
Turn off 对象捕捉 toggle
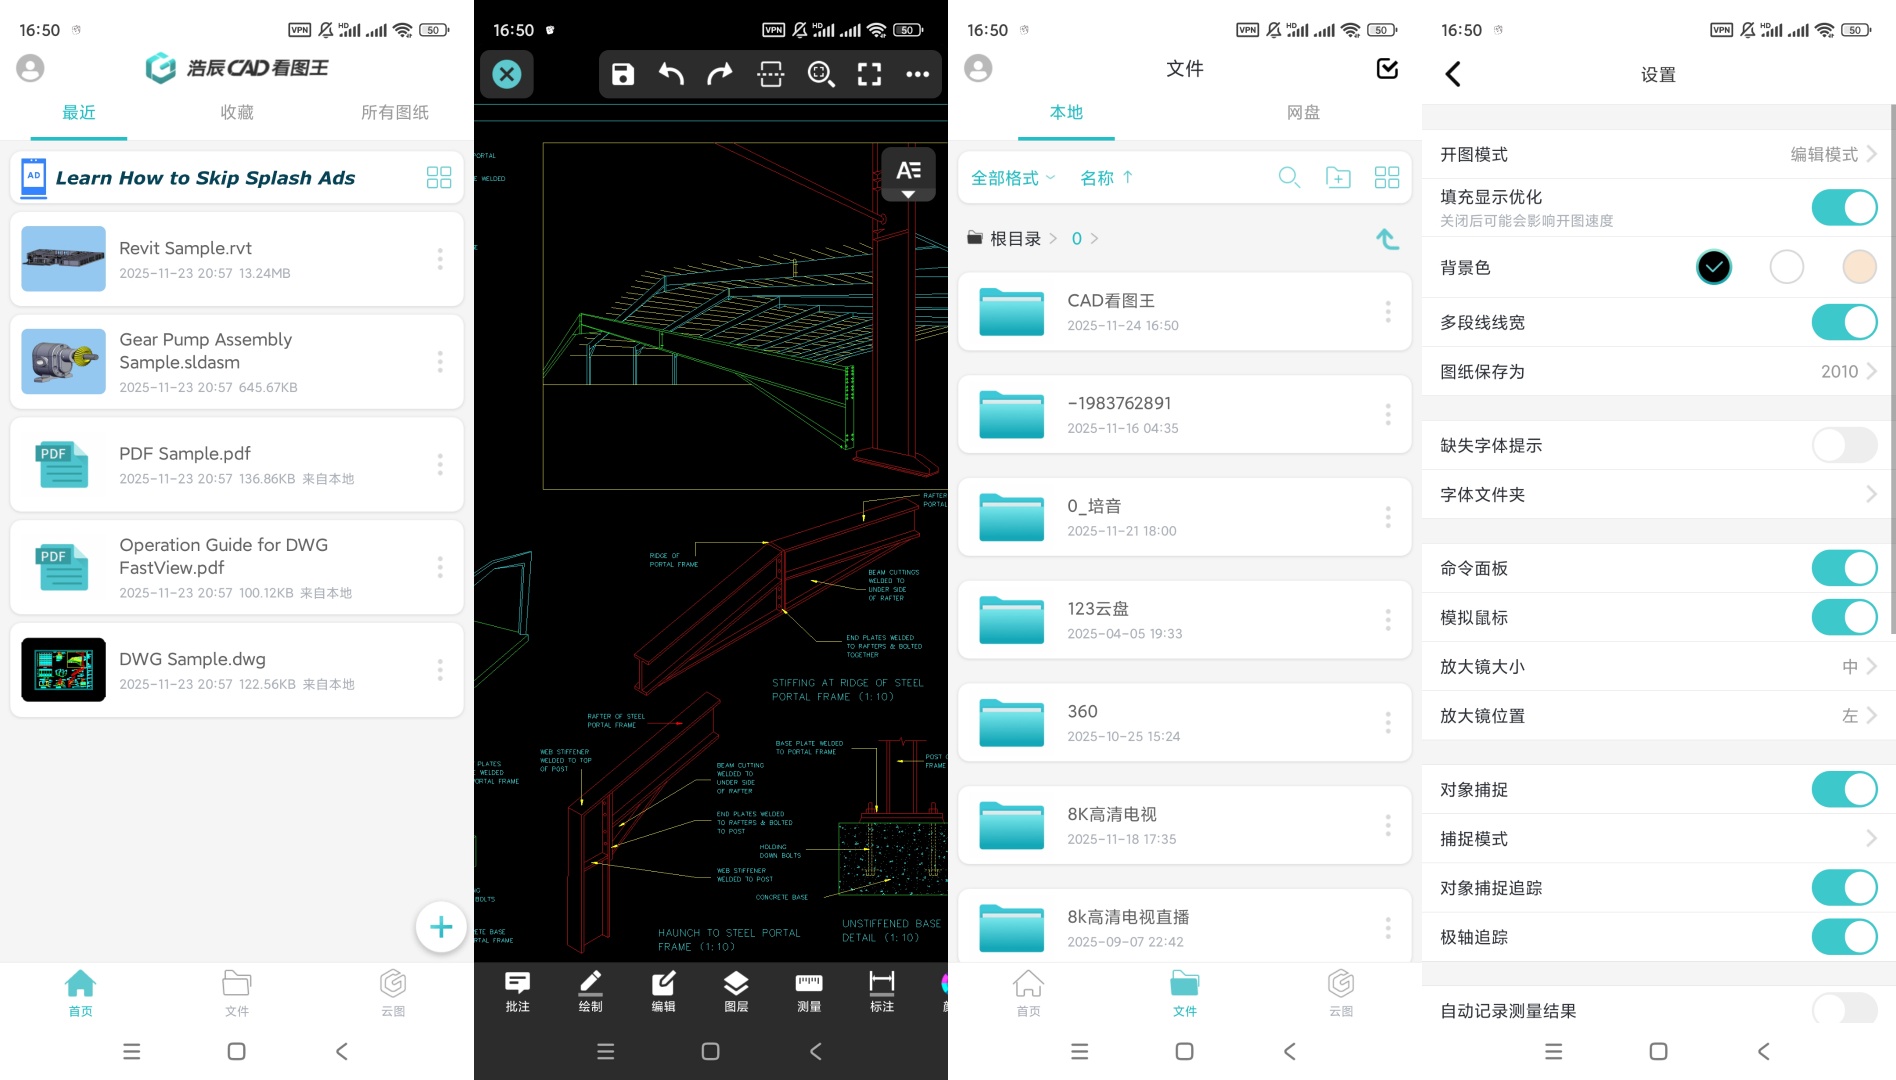pyautogui.click(x=1843, y=790)
